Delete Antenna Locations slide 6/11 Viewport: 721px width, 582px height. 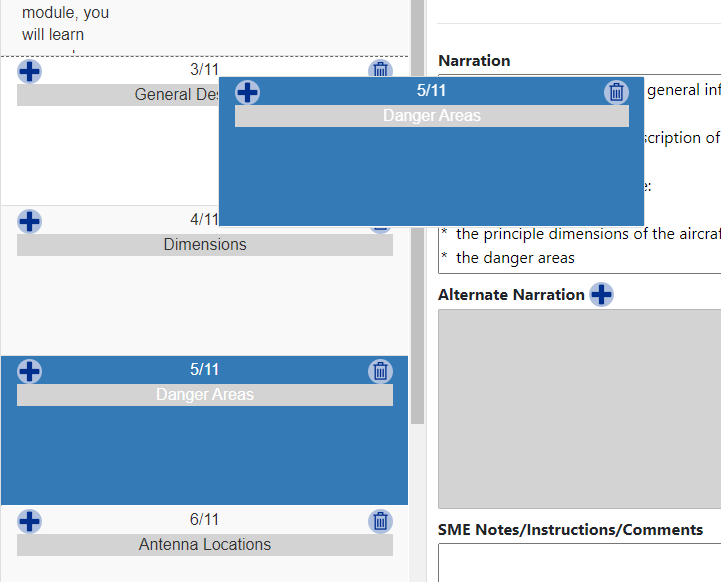(x=380, y=521)
